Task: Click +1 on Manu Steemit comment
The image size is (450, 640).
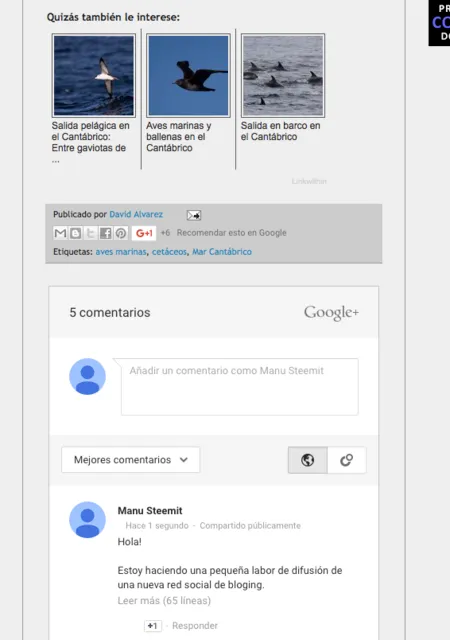Action: point(153,626)
